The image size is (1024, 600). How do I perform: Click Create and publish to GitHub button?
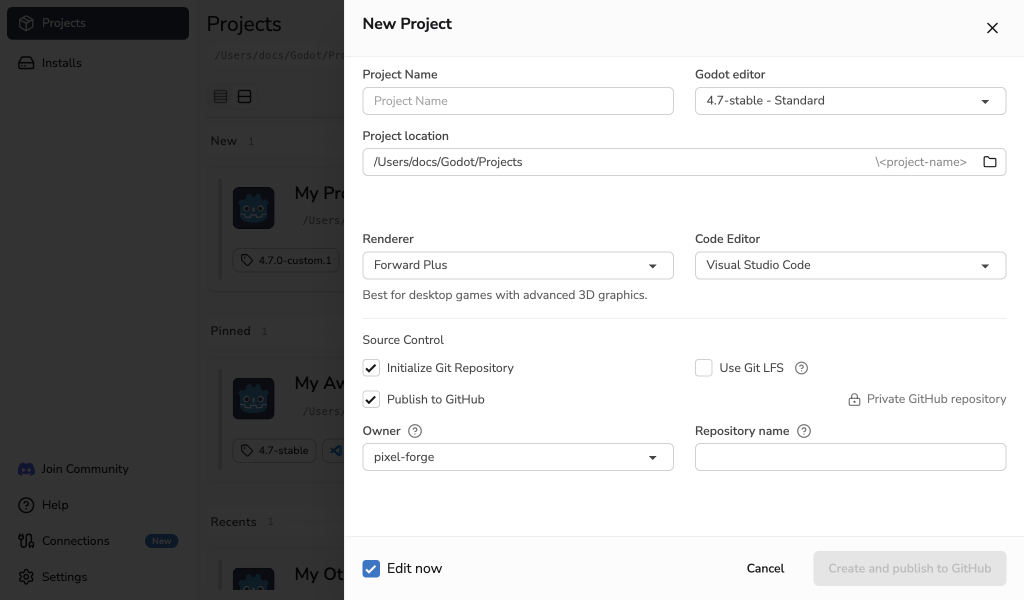(909, 569)
